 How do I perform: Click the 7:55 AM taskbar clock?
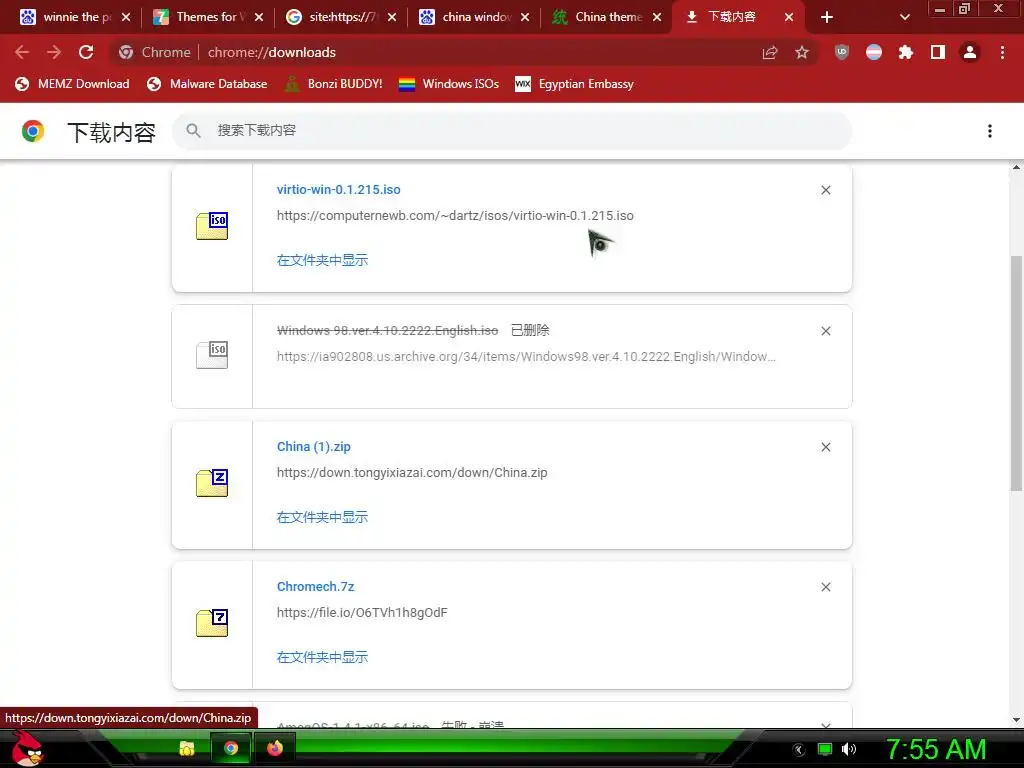936,749
